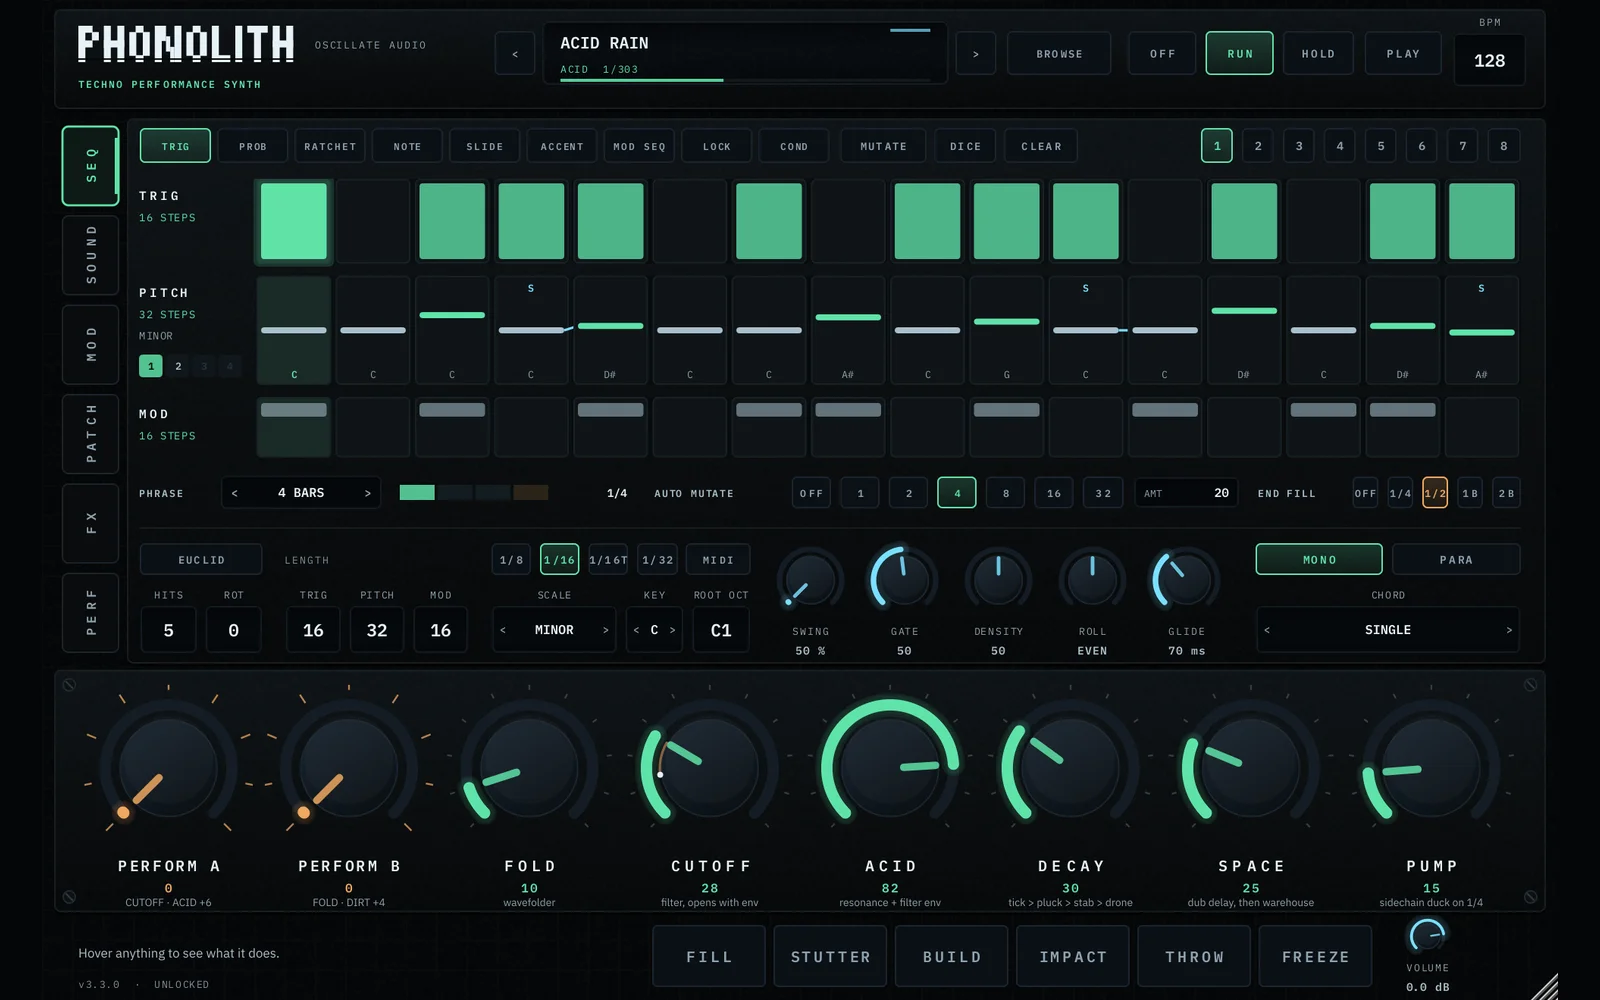The height and width of the screenshot is (1000, 1600).
Task: Change key C to next key
Action: [x=672, y=630]
